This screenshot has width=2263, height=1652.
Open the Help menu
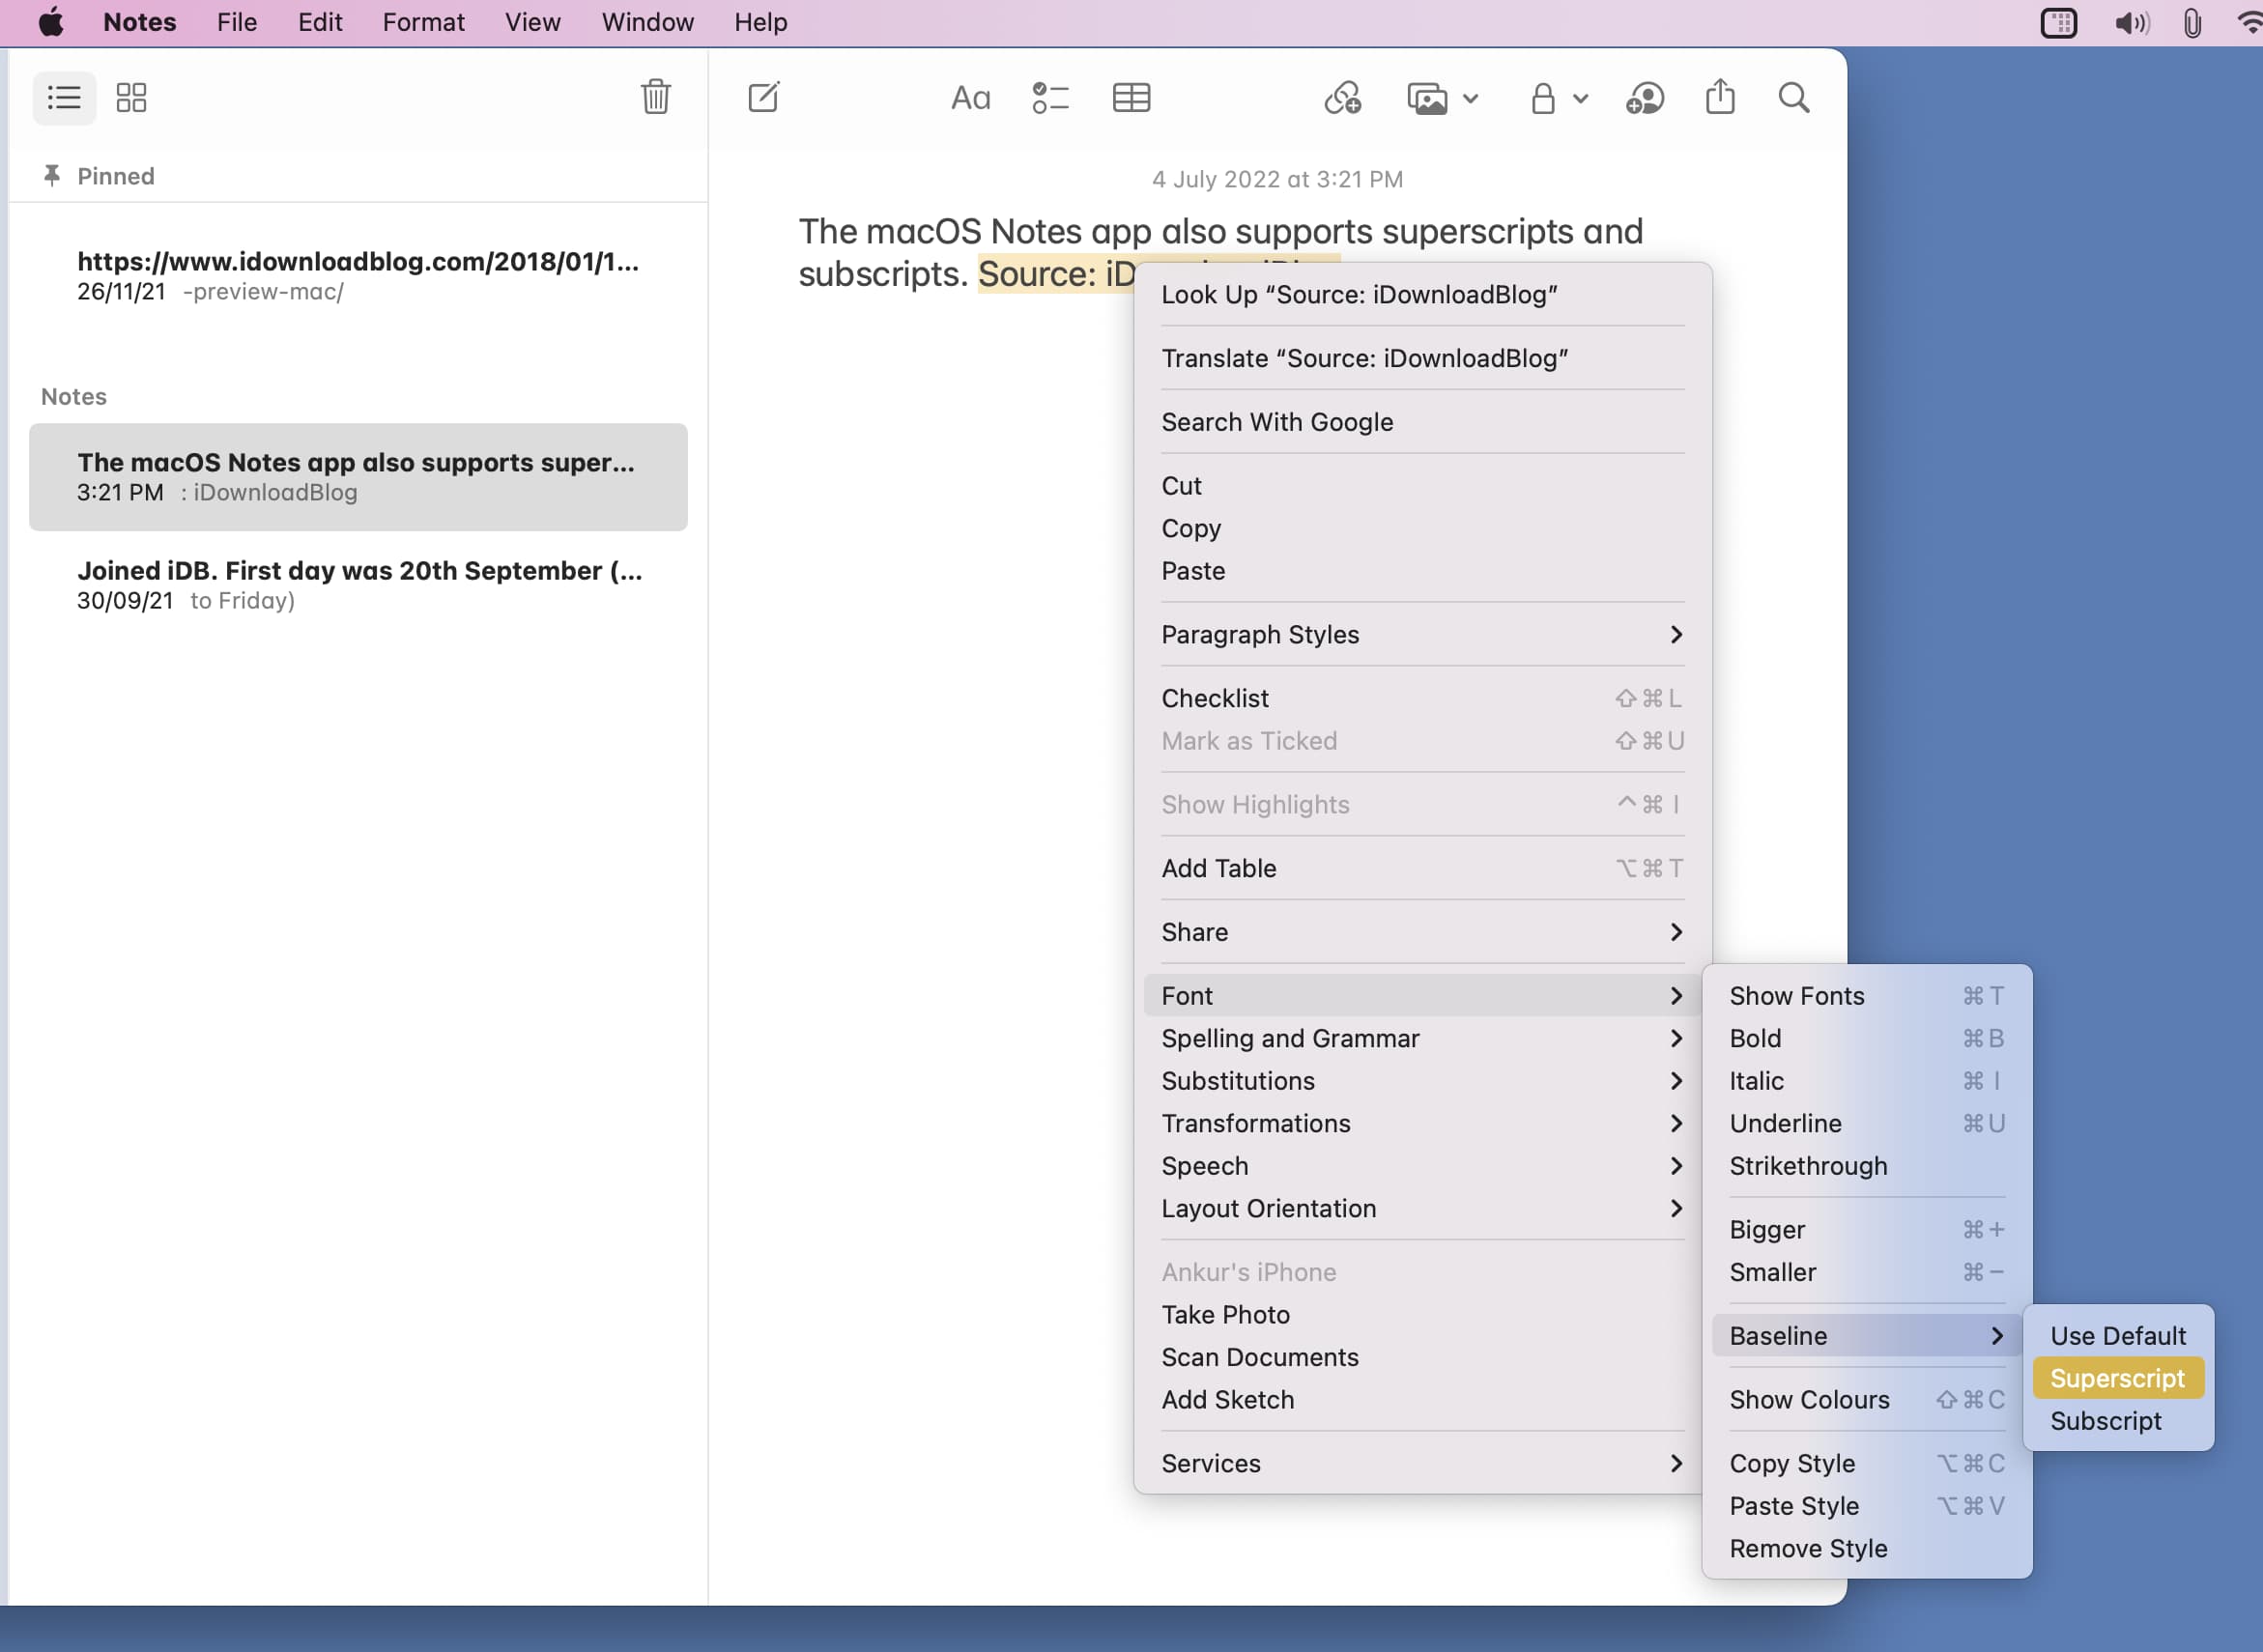pos(760,22)
